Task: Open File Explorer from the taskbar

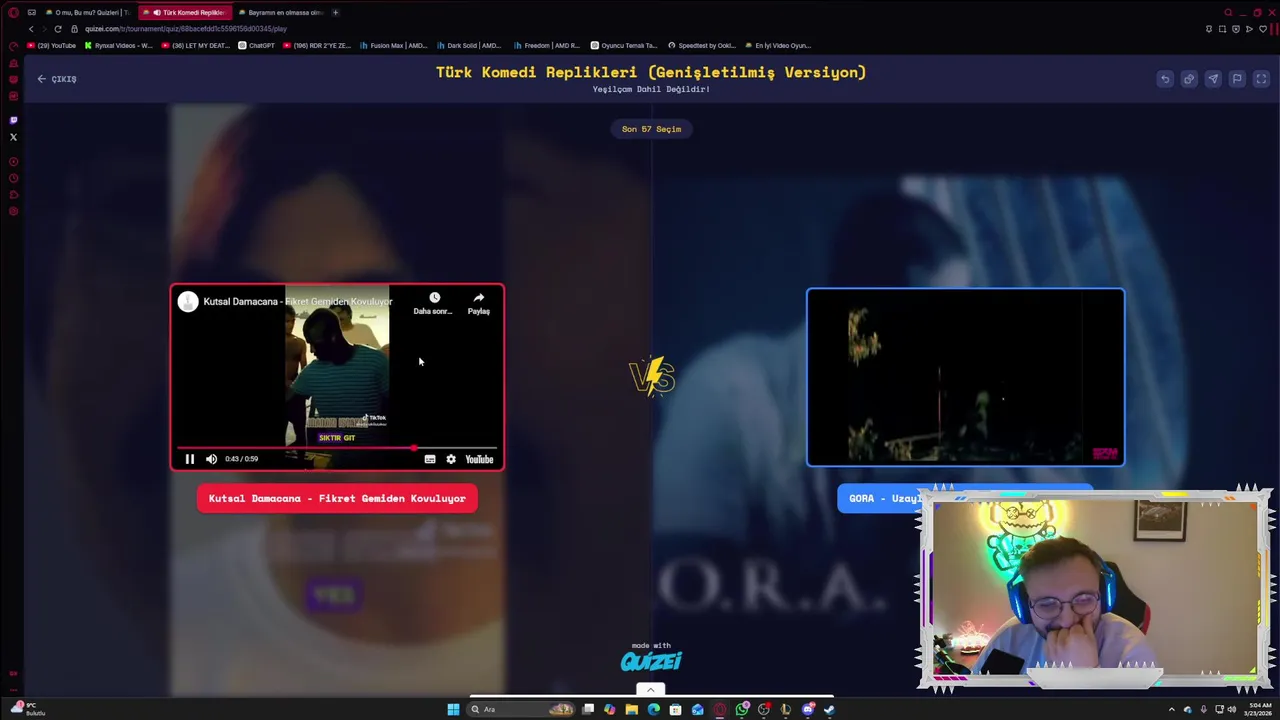Action: pyautogui.click(x=632, y=709)
